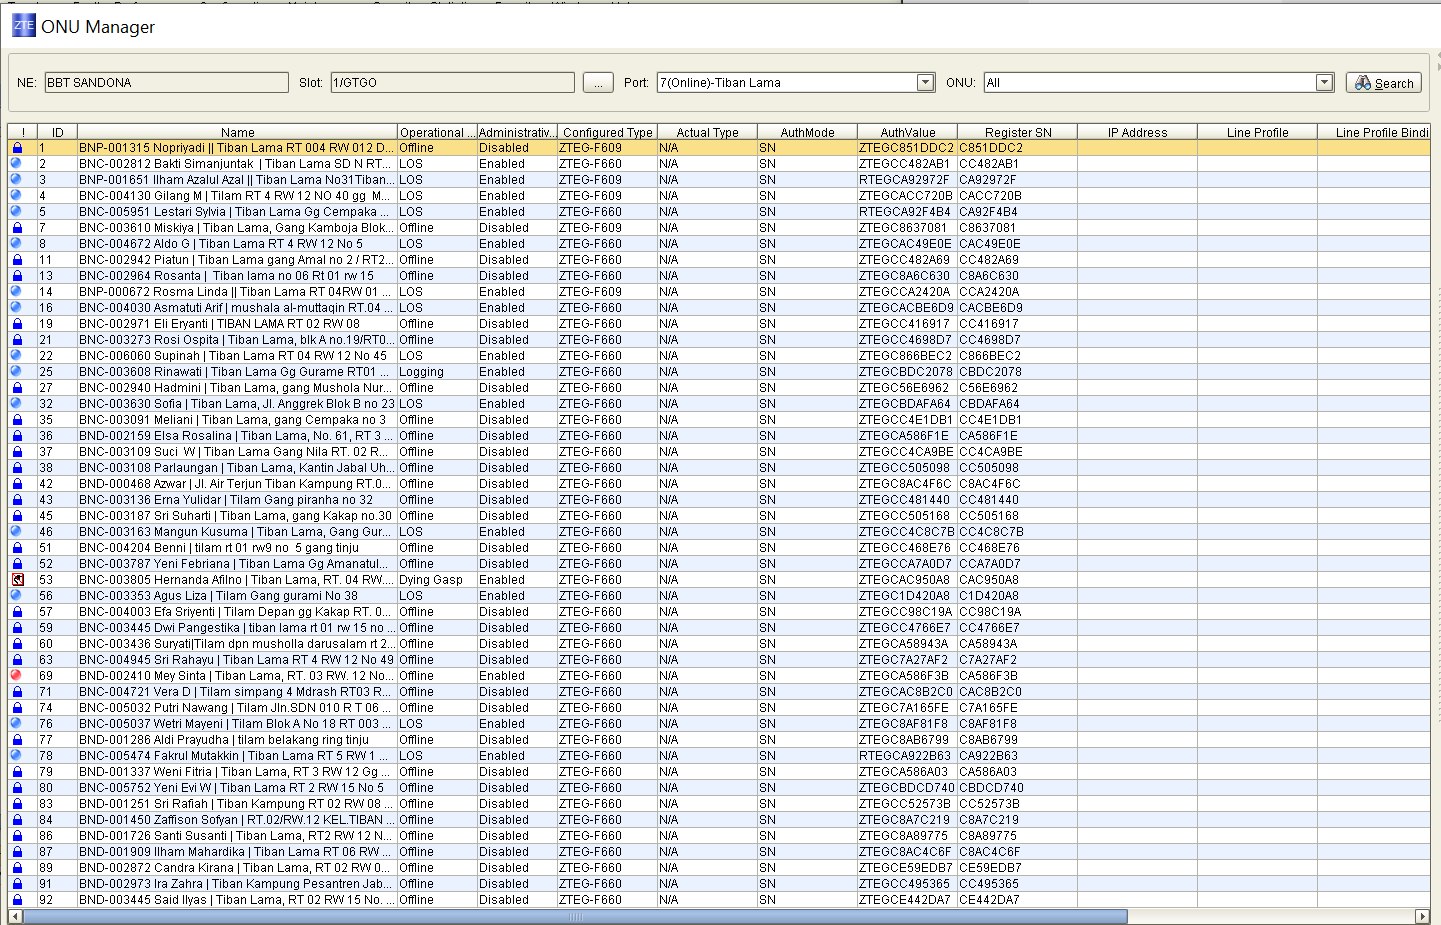The width and height of the screenshot is (1441, 925).
Task: Click the lock icon of ONU ID 1
Action: point(17,148)
